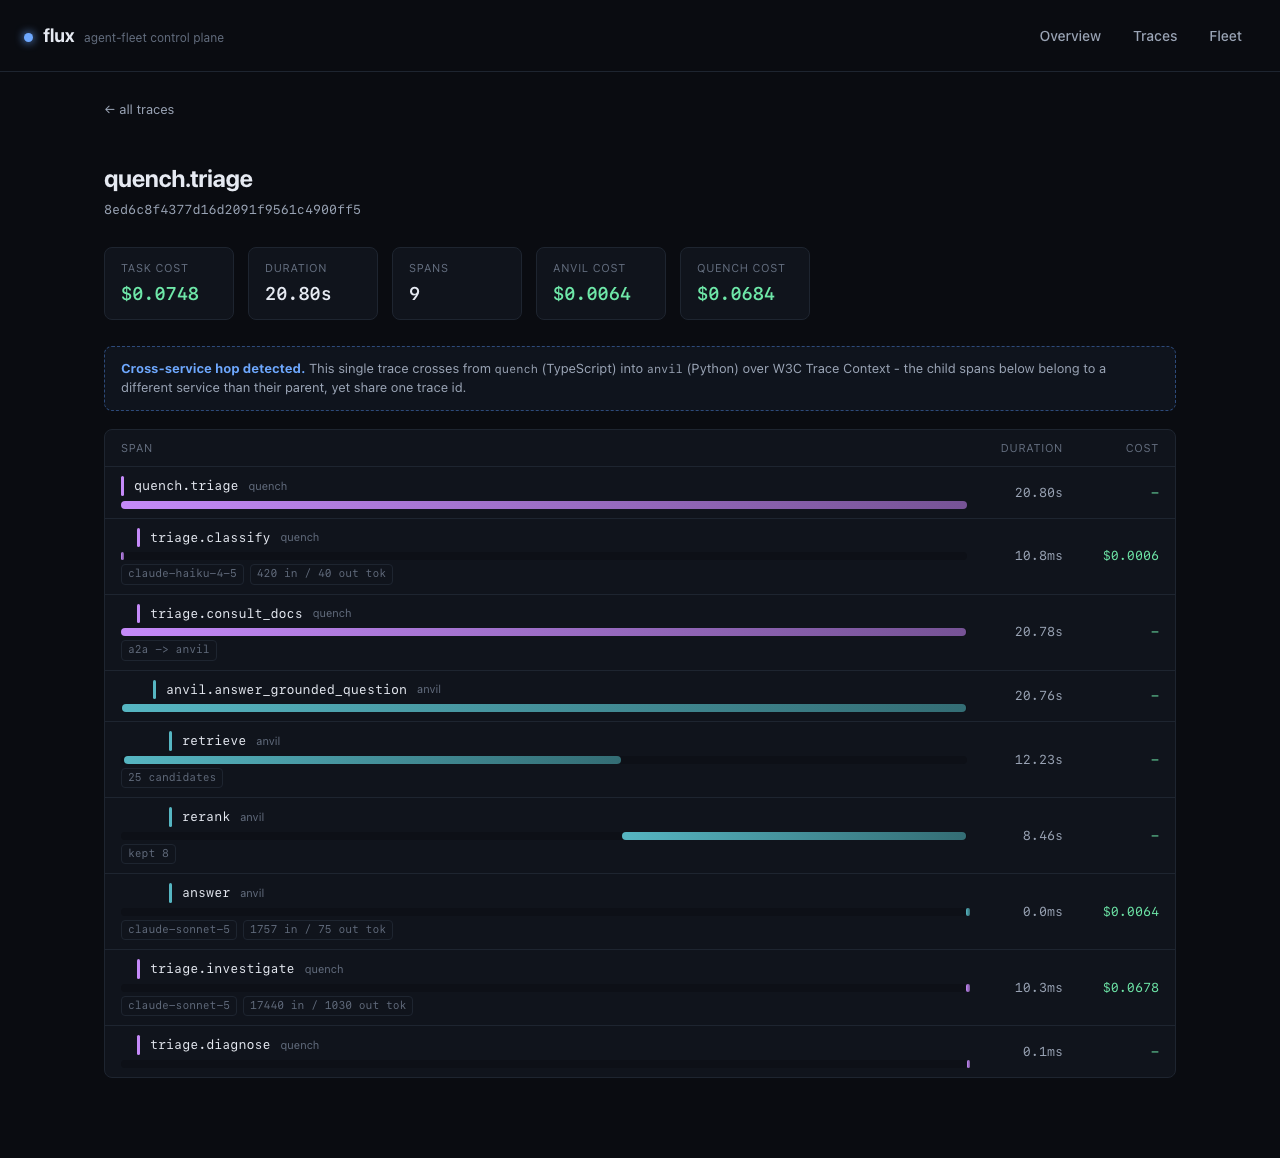
Task: Click the 17440 in / 1030 out tok tag
Action: pyautogui.click(x=328, y=1006)
